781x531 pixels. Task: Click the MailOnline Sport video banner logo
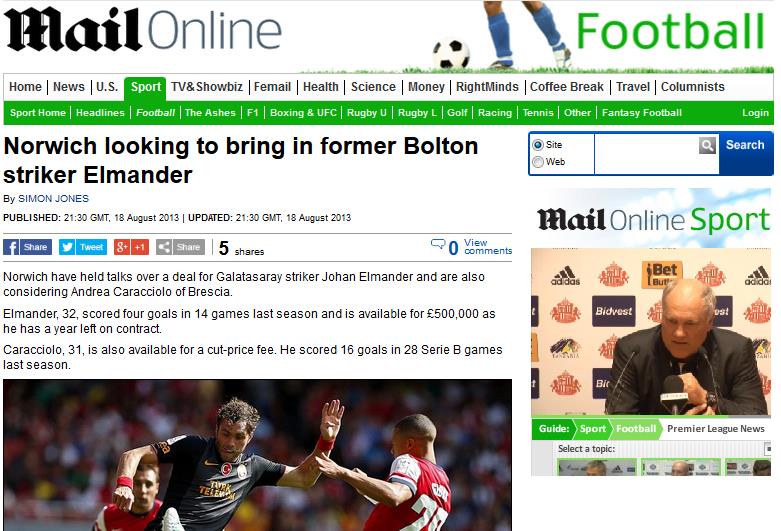[x=653, y=220]
